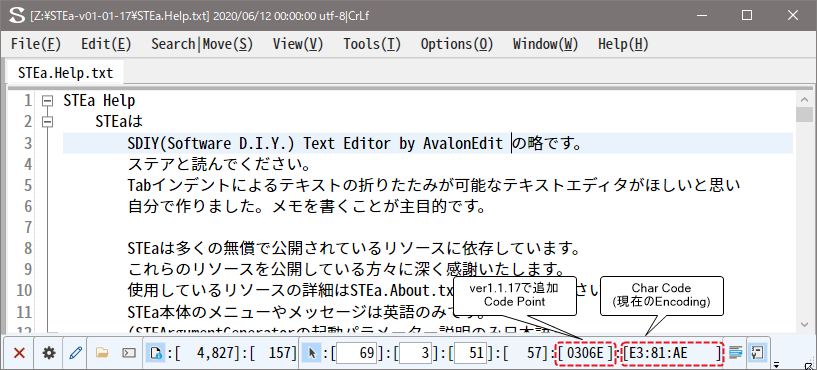Collapse fold marker on line 1
Viewport: 817px width, 370px height.
point(48,101)
